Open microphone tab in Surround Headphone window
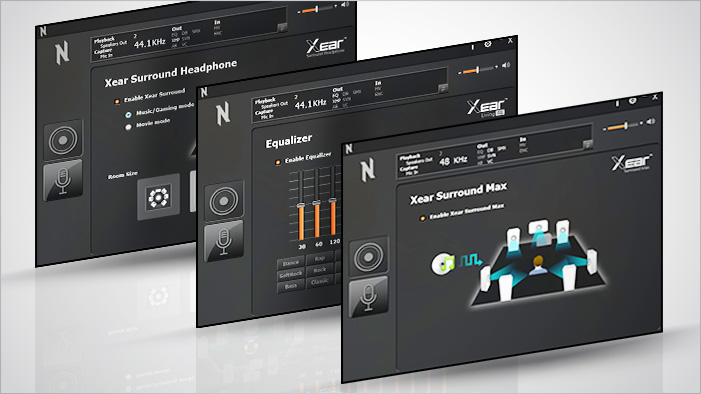The height and width of the screenshot is (394, 701). [x=63, y=180]
